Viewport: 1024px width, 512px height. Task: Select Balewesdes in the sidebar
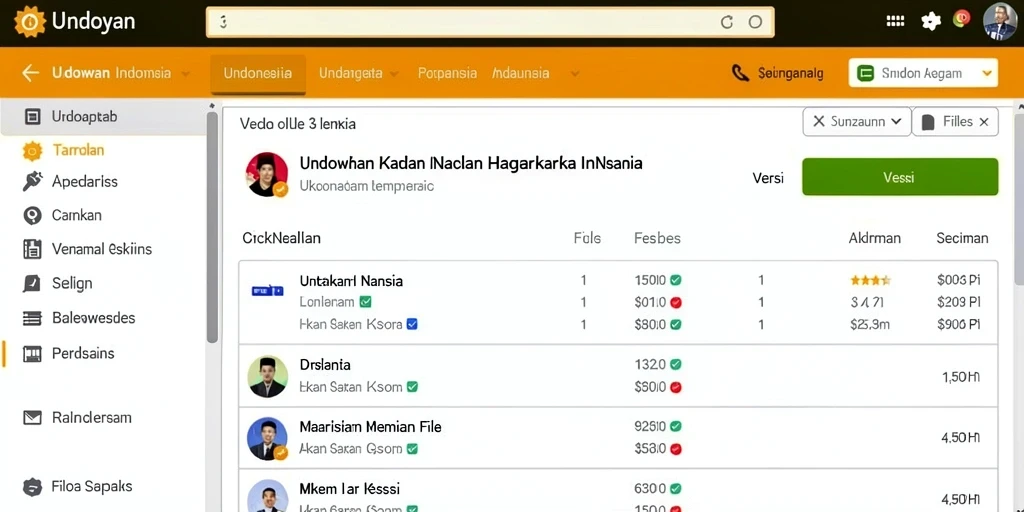[x=93, y=318]
